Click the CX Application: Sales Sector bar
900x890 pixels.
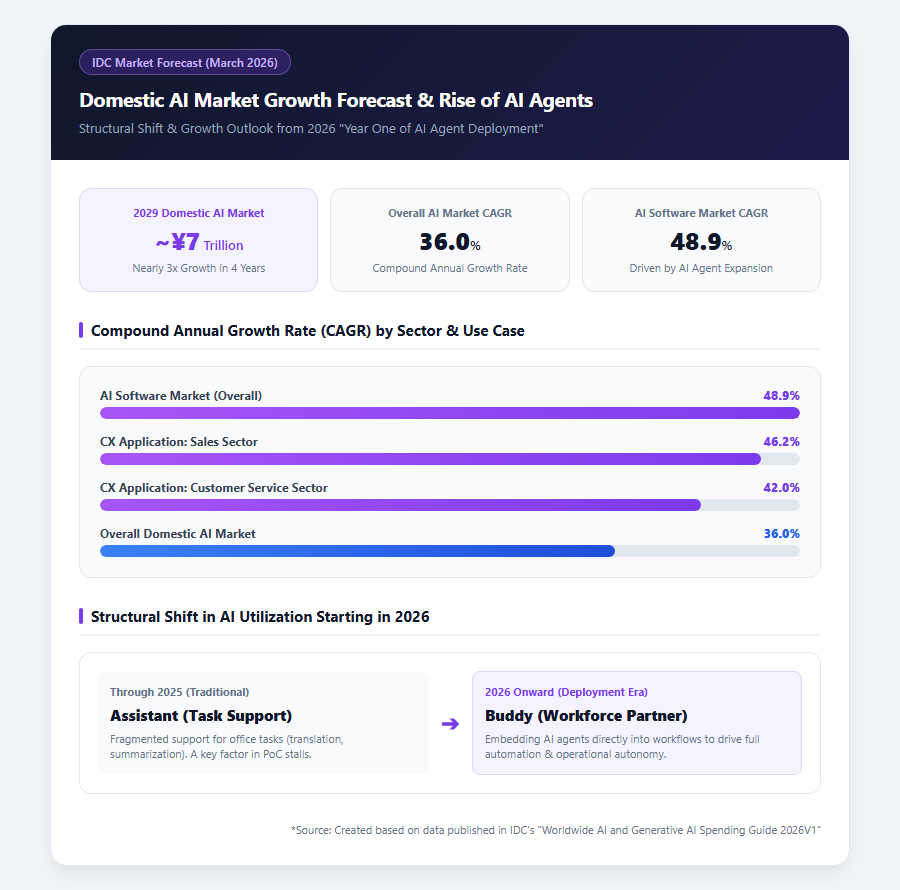coord(450,459)
